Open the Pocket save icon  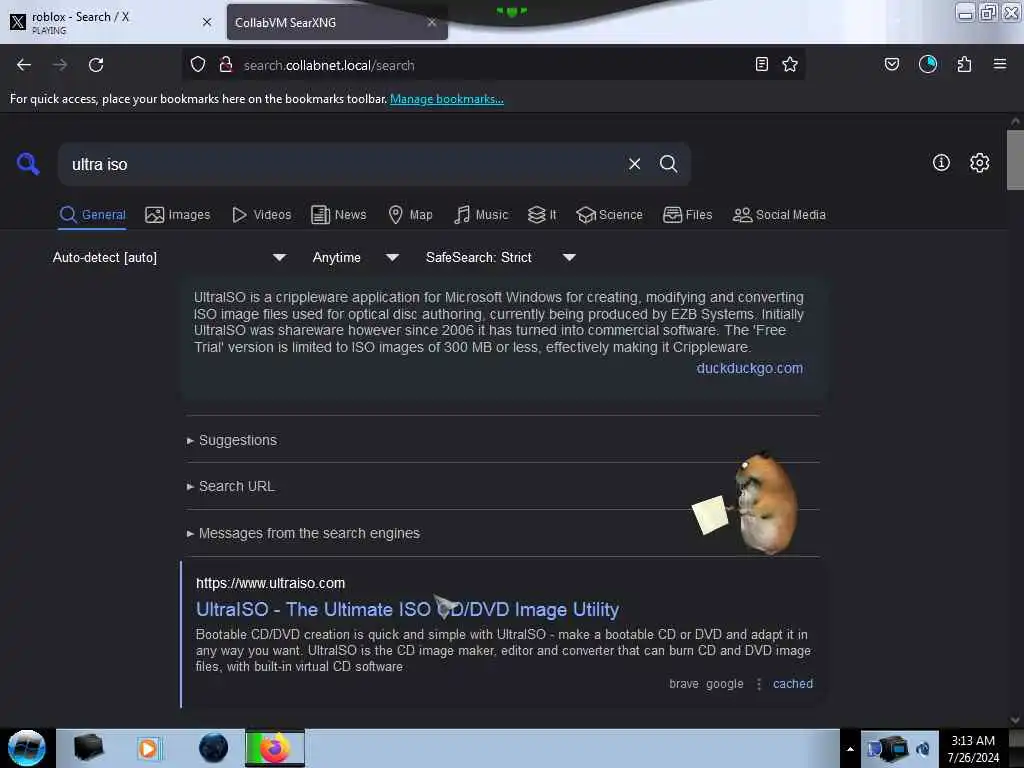pos(892,64)
